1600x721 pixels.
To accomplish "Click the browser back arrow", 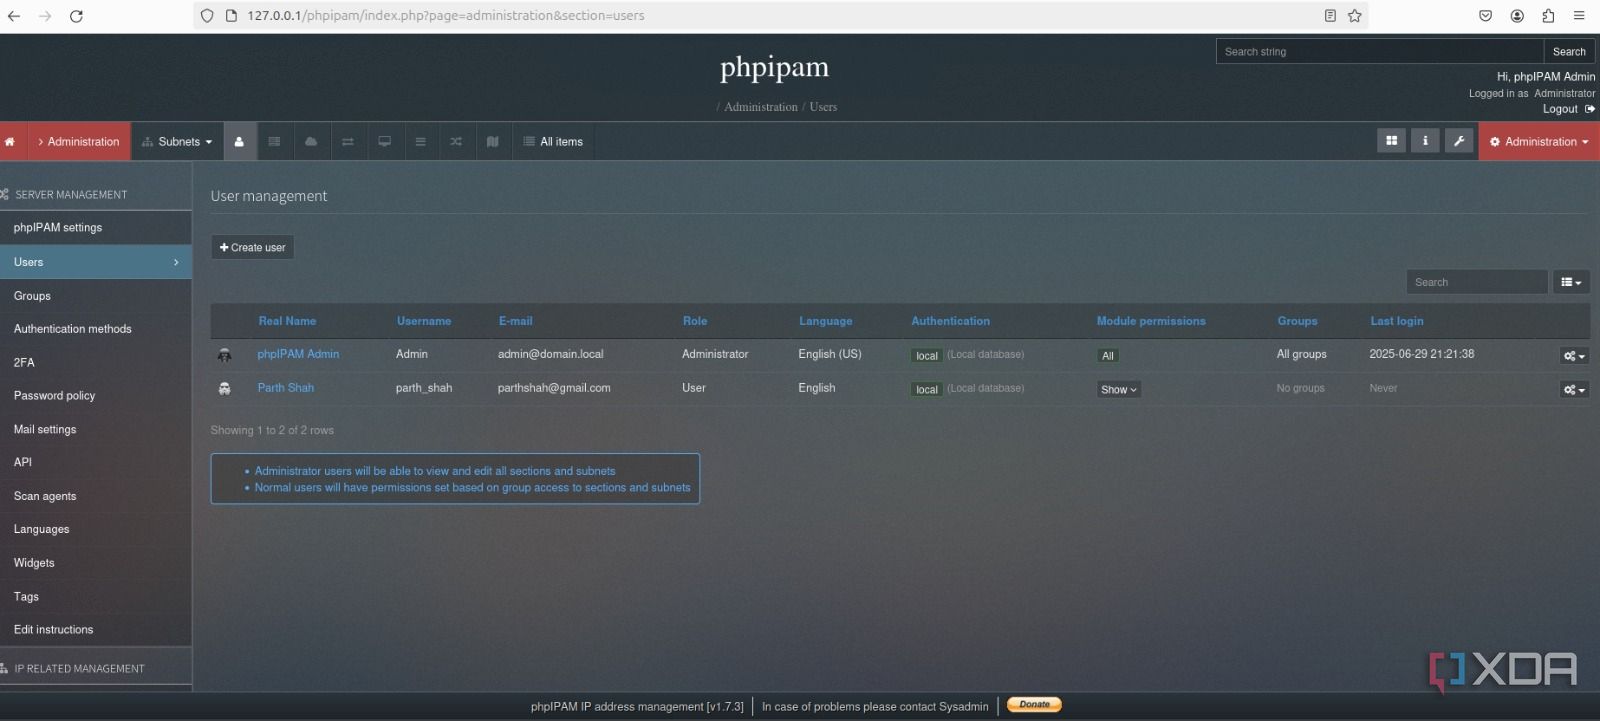I will click(14, 16).
